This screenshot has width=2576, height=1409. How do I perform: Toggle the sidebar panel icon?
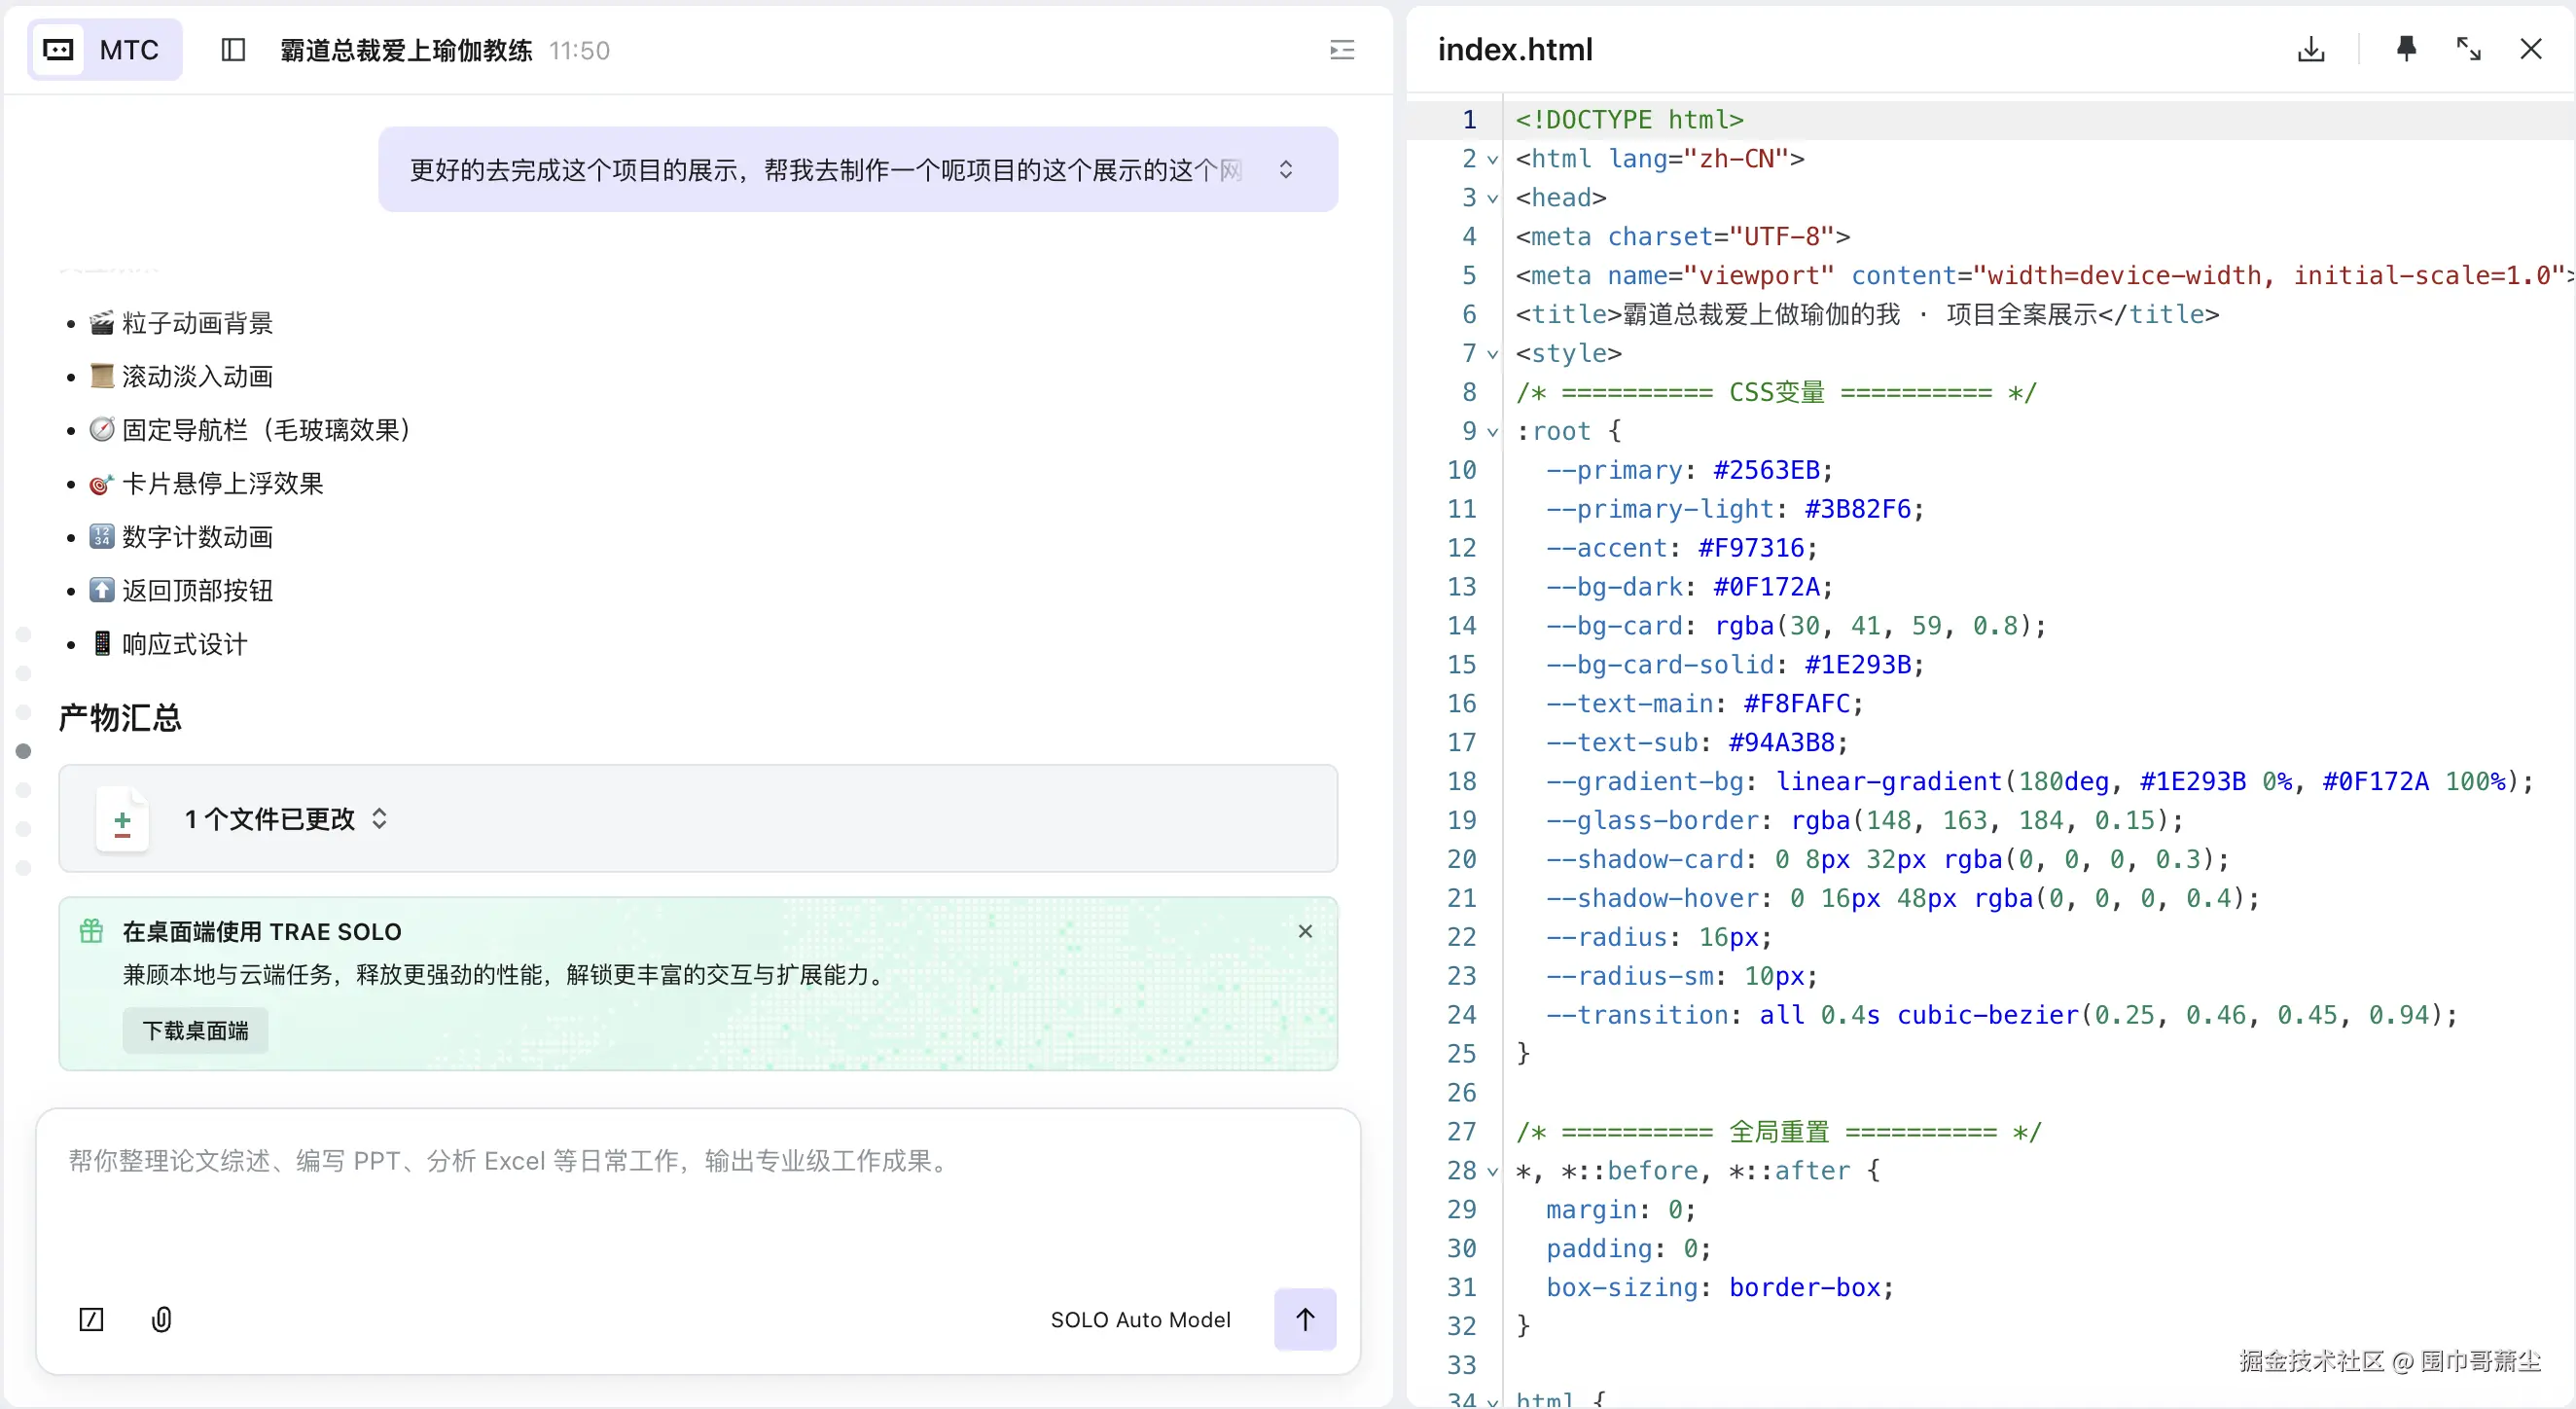click(233, 50)
